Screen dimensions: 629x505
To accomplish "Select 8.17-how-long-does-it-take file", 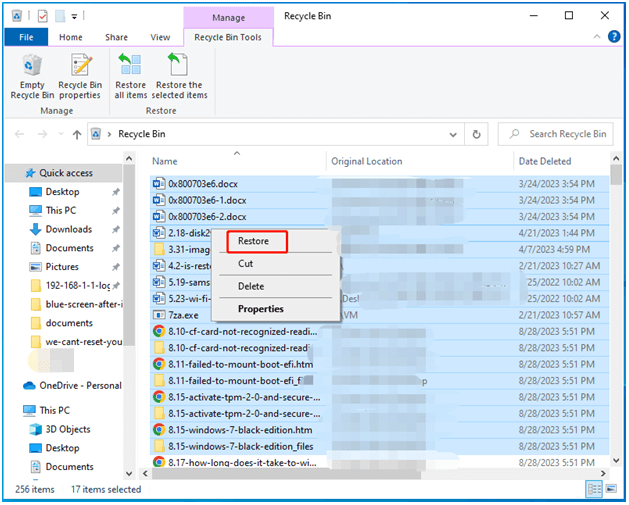I will [242, 462].
